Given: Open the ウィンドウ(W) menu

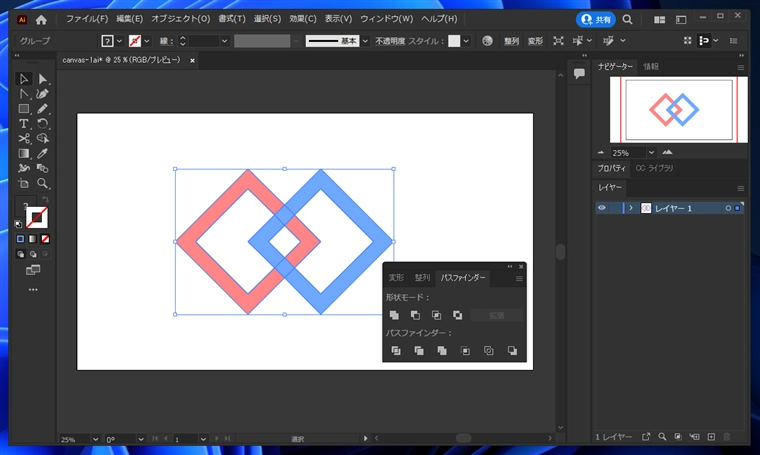Looking at the screenshot, I should tap(386, 19).
